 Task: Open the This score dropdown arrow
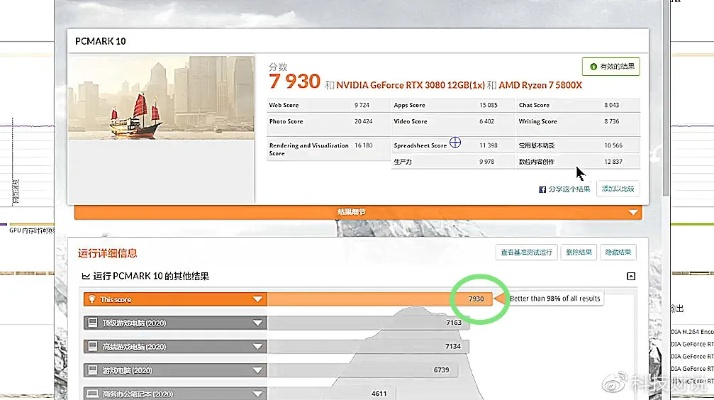tap(258, 299)
